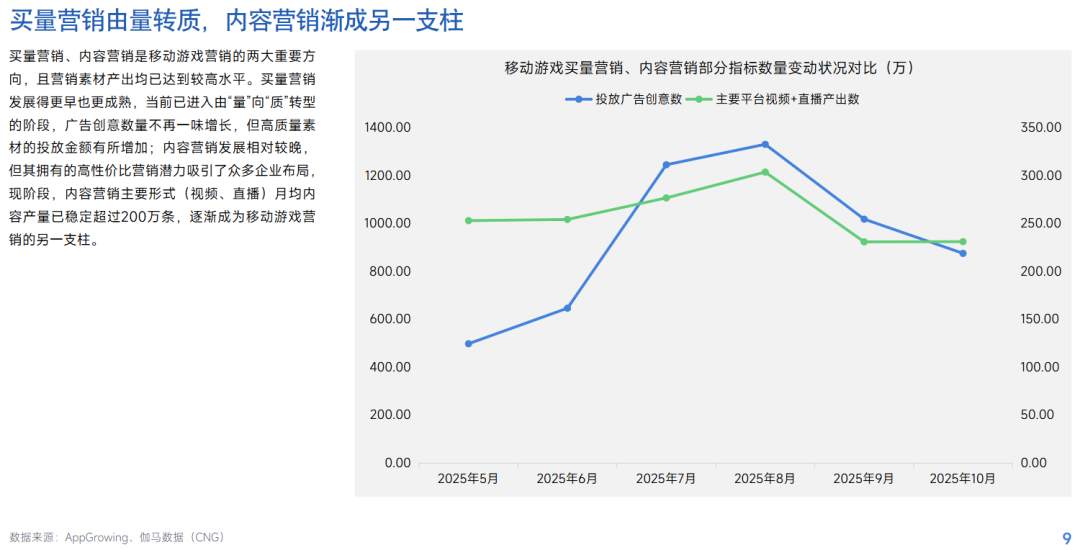
Task: Toggle the 投放广告创意数 series legend label
Action: pyautogui.click(x=638, y=99)
